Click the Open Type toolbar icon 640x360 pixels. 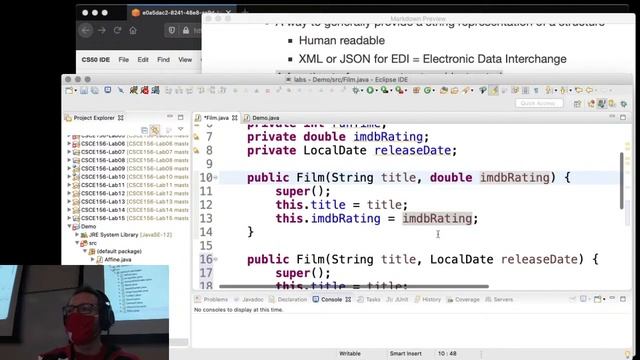444,91
